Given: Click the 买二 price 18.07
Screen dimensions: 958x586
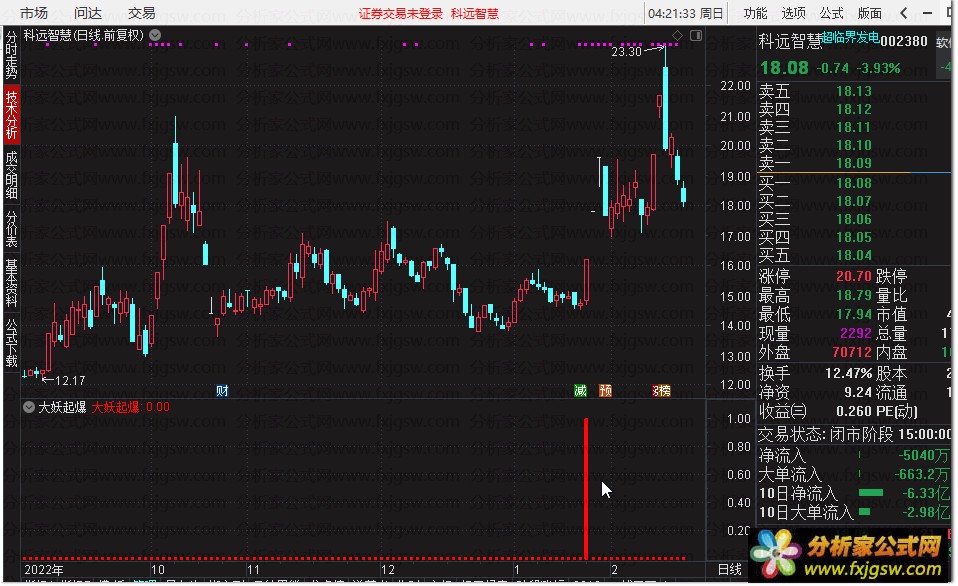Looking at the screenshot, I should (854, 201).
